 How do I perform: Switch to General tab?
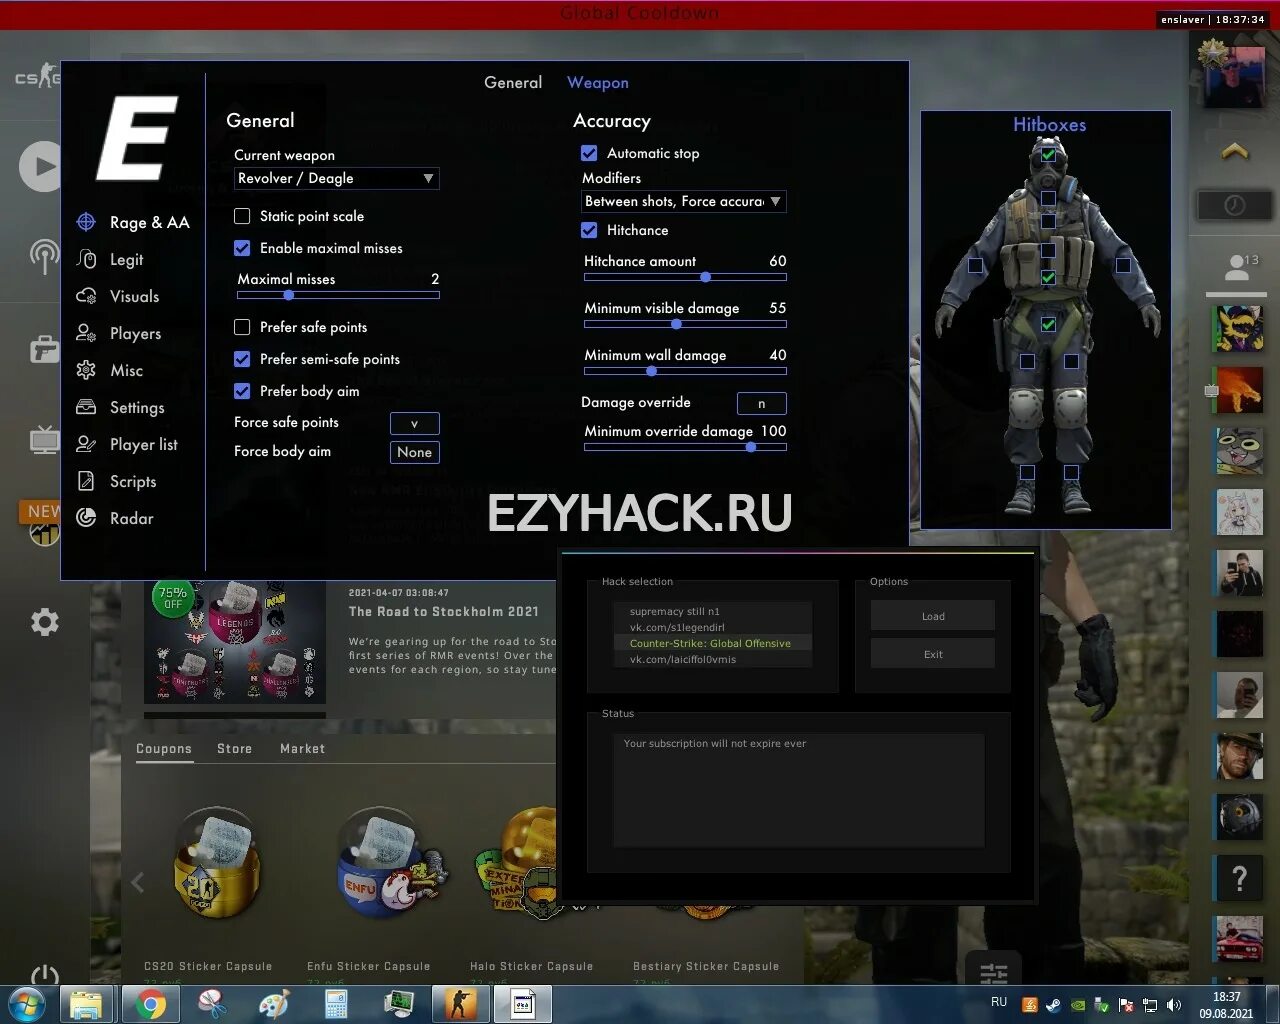pos(513,83)
